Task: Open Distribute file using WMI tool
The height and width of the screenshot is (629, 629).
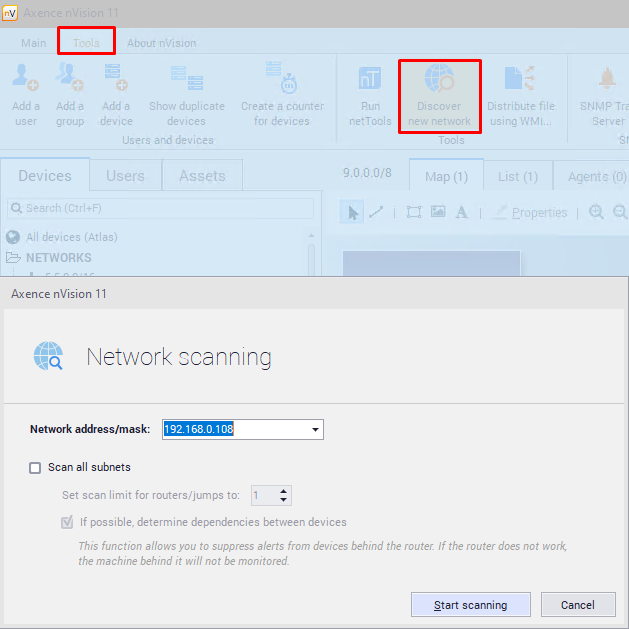Action: coord(520,80)
